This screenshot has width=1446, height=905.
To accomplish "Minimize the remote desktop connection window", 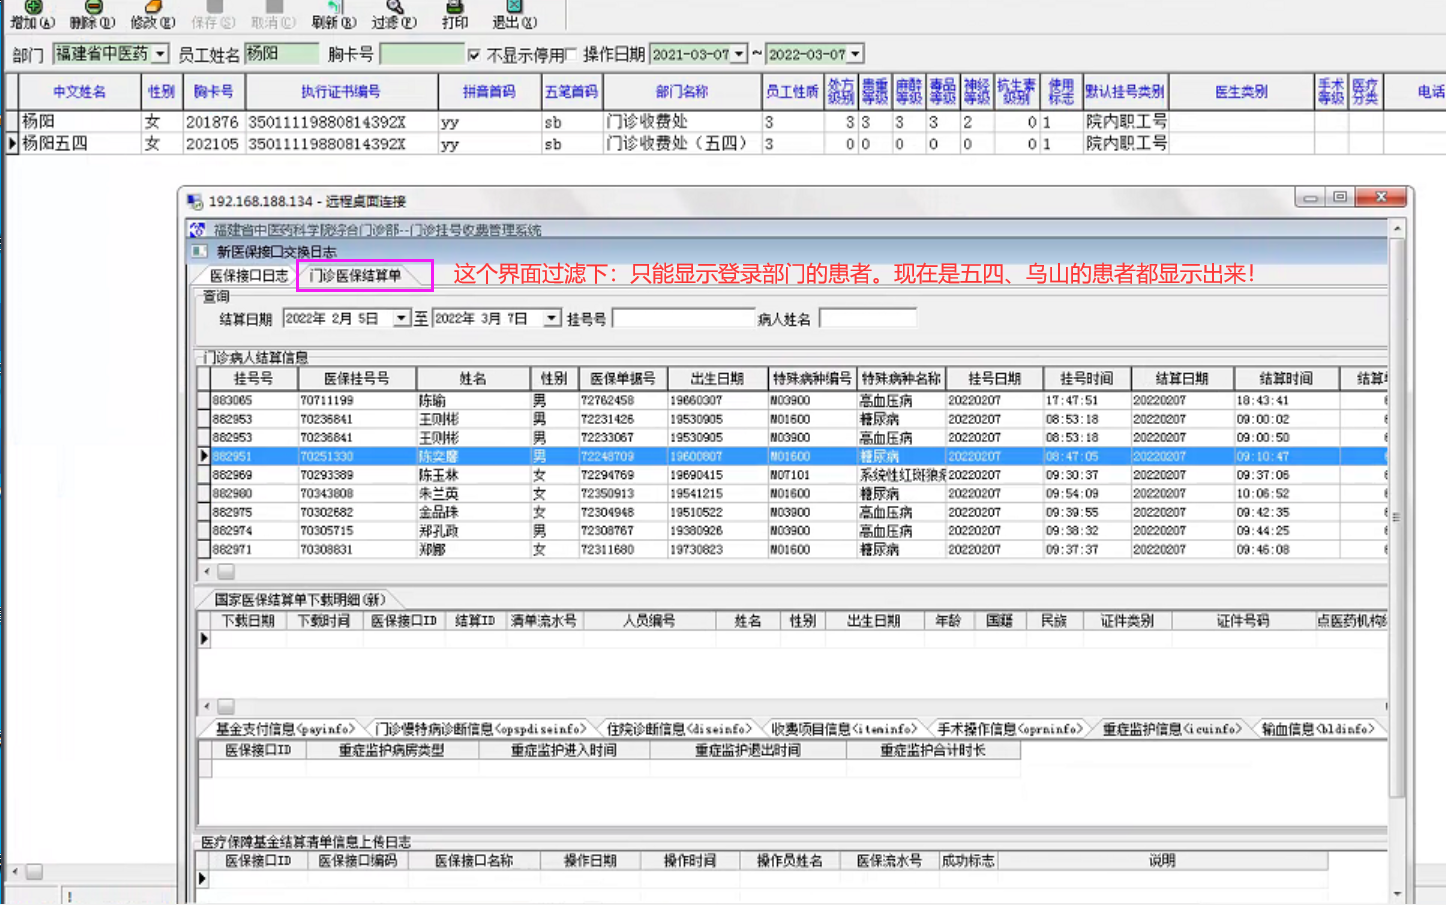I will click(1310, 197).
